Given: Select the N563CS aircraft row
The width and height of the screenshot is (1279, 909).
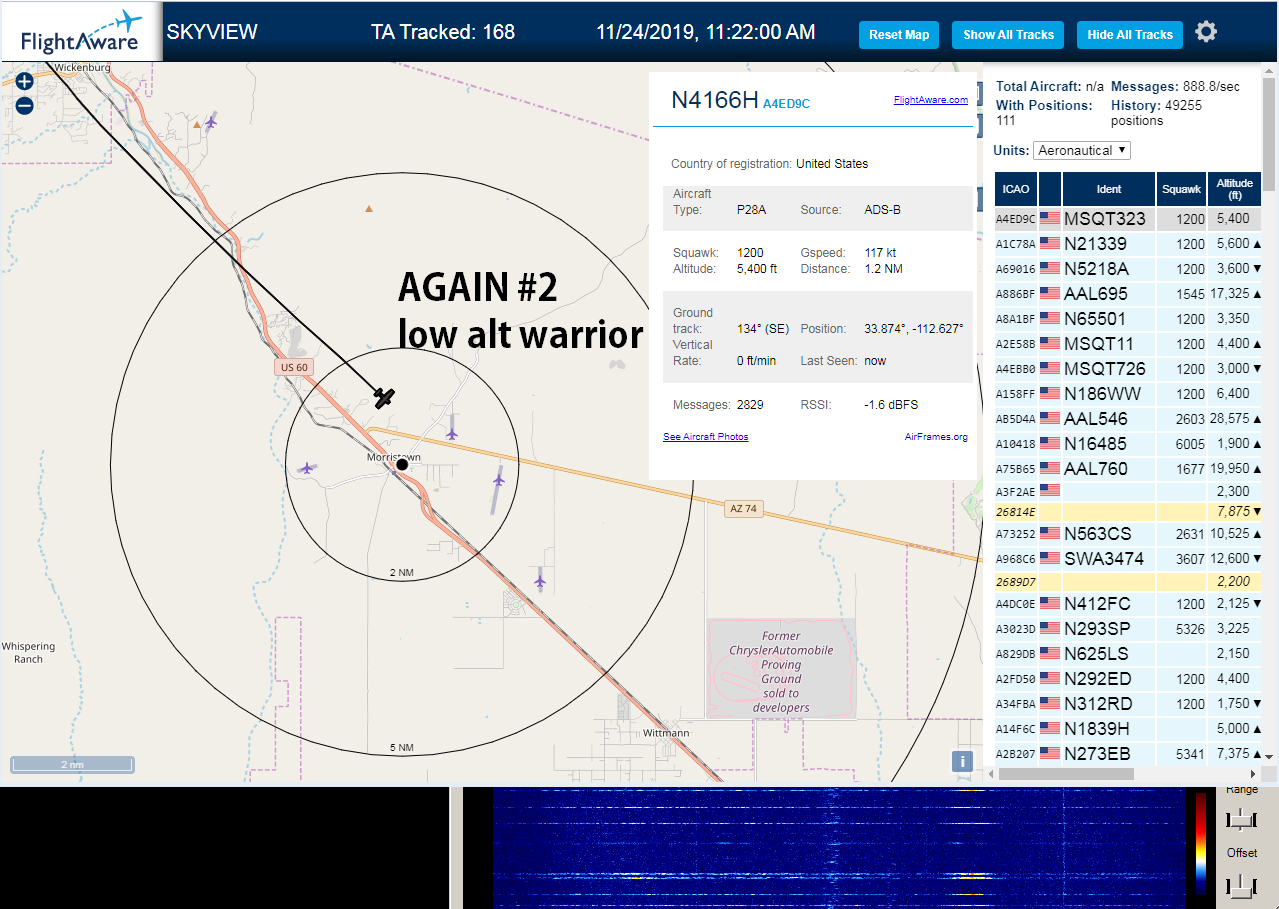Looking at the screenshot, I should point(1128,533).
